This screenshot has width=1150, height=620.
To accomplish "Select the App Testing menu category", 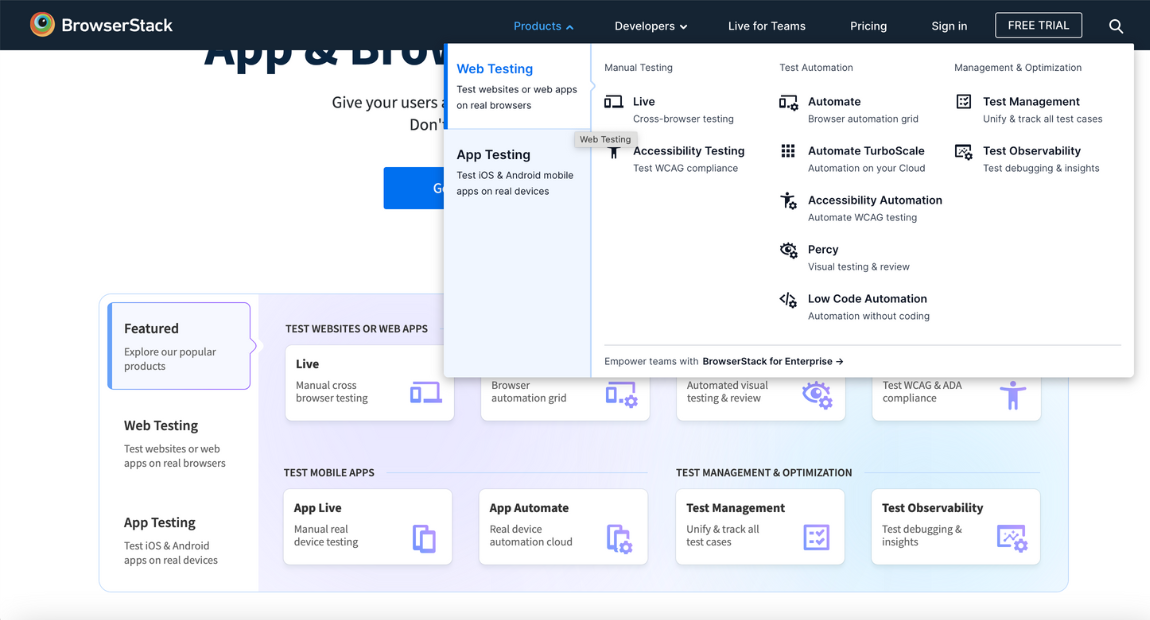I will (517, 171).
